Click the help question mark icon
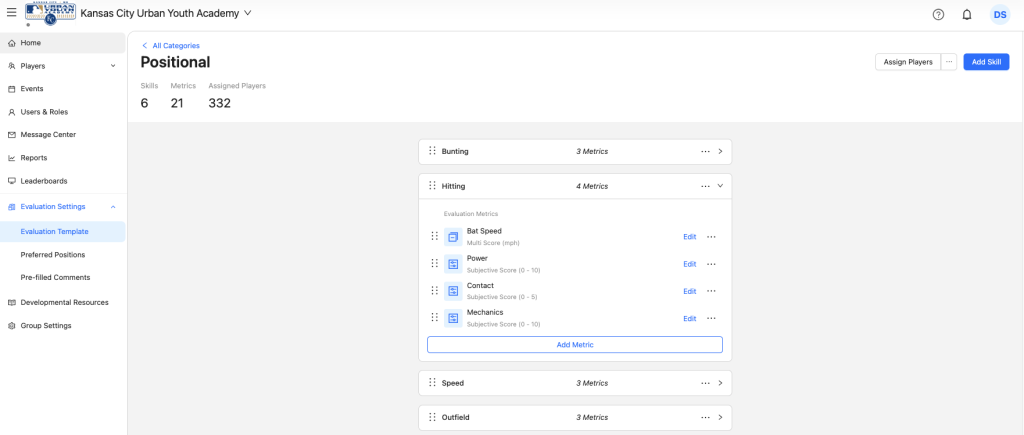 tap(938, 14)
